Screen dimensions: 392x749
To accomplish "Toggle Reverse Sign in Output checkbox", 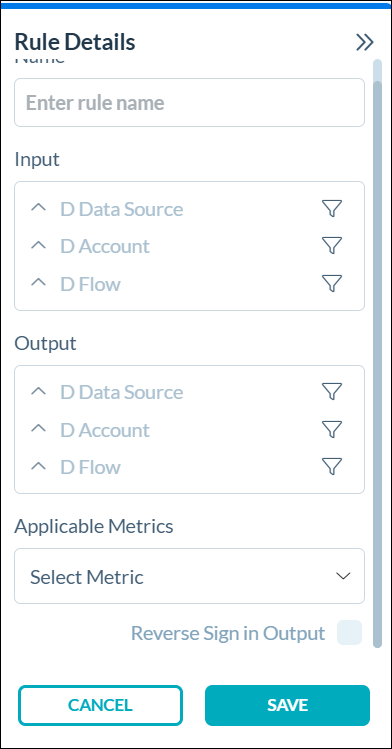I will coord(350,632).
